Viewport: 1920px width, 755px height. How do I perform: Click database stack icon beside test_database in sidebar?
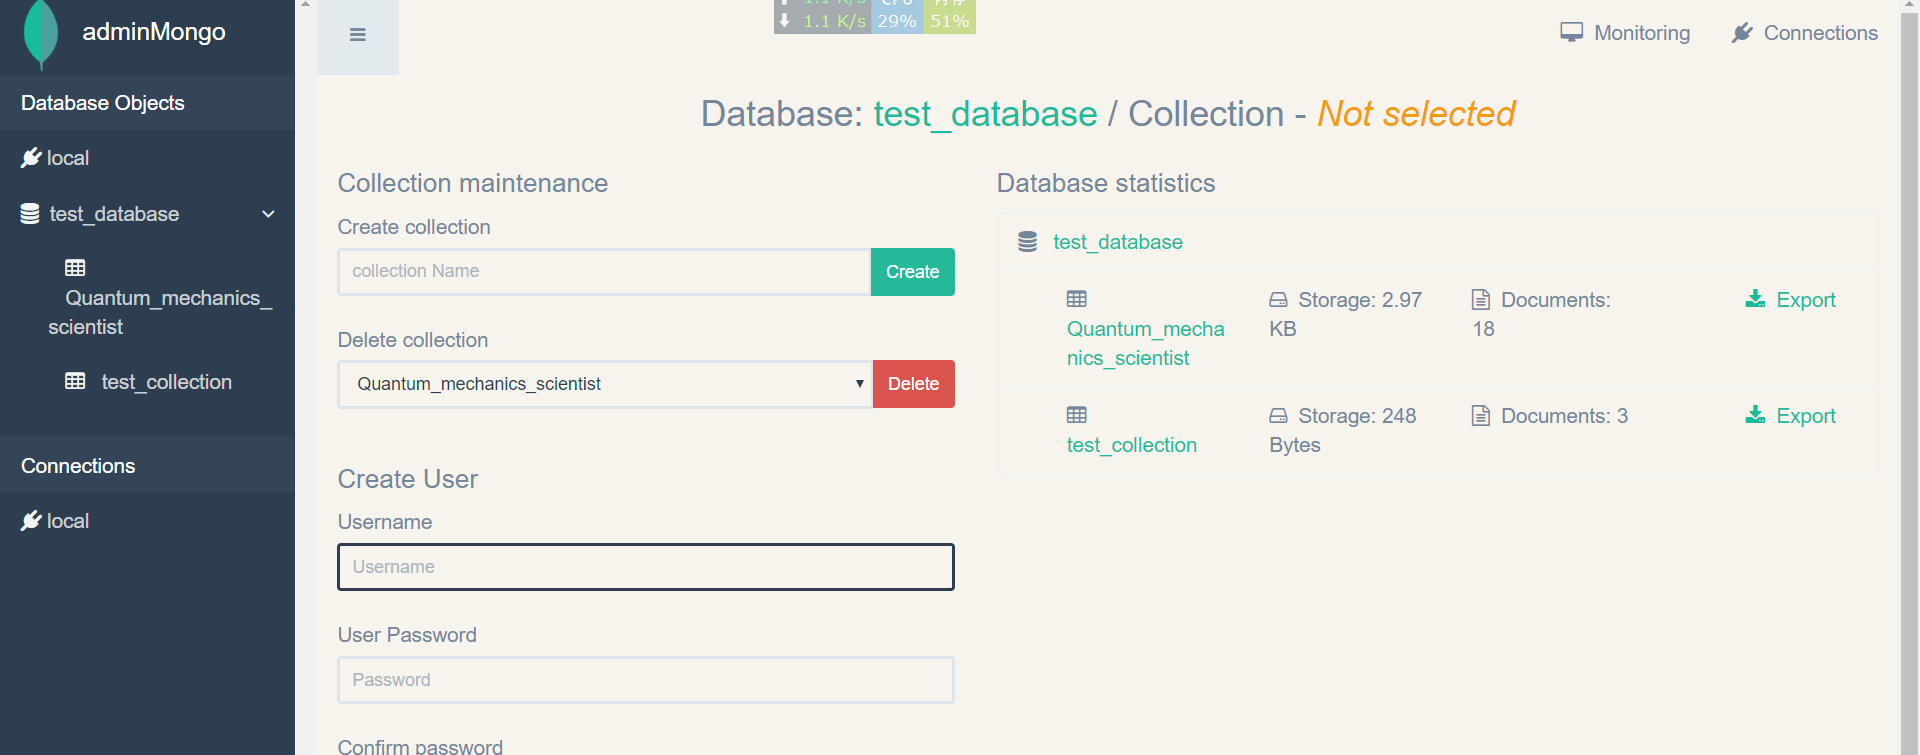pyautogui.click(x=30, y=214)
